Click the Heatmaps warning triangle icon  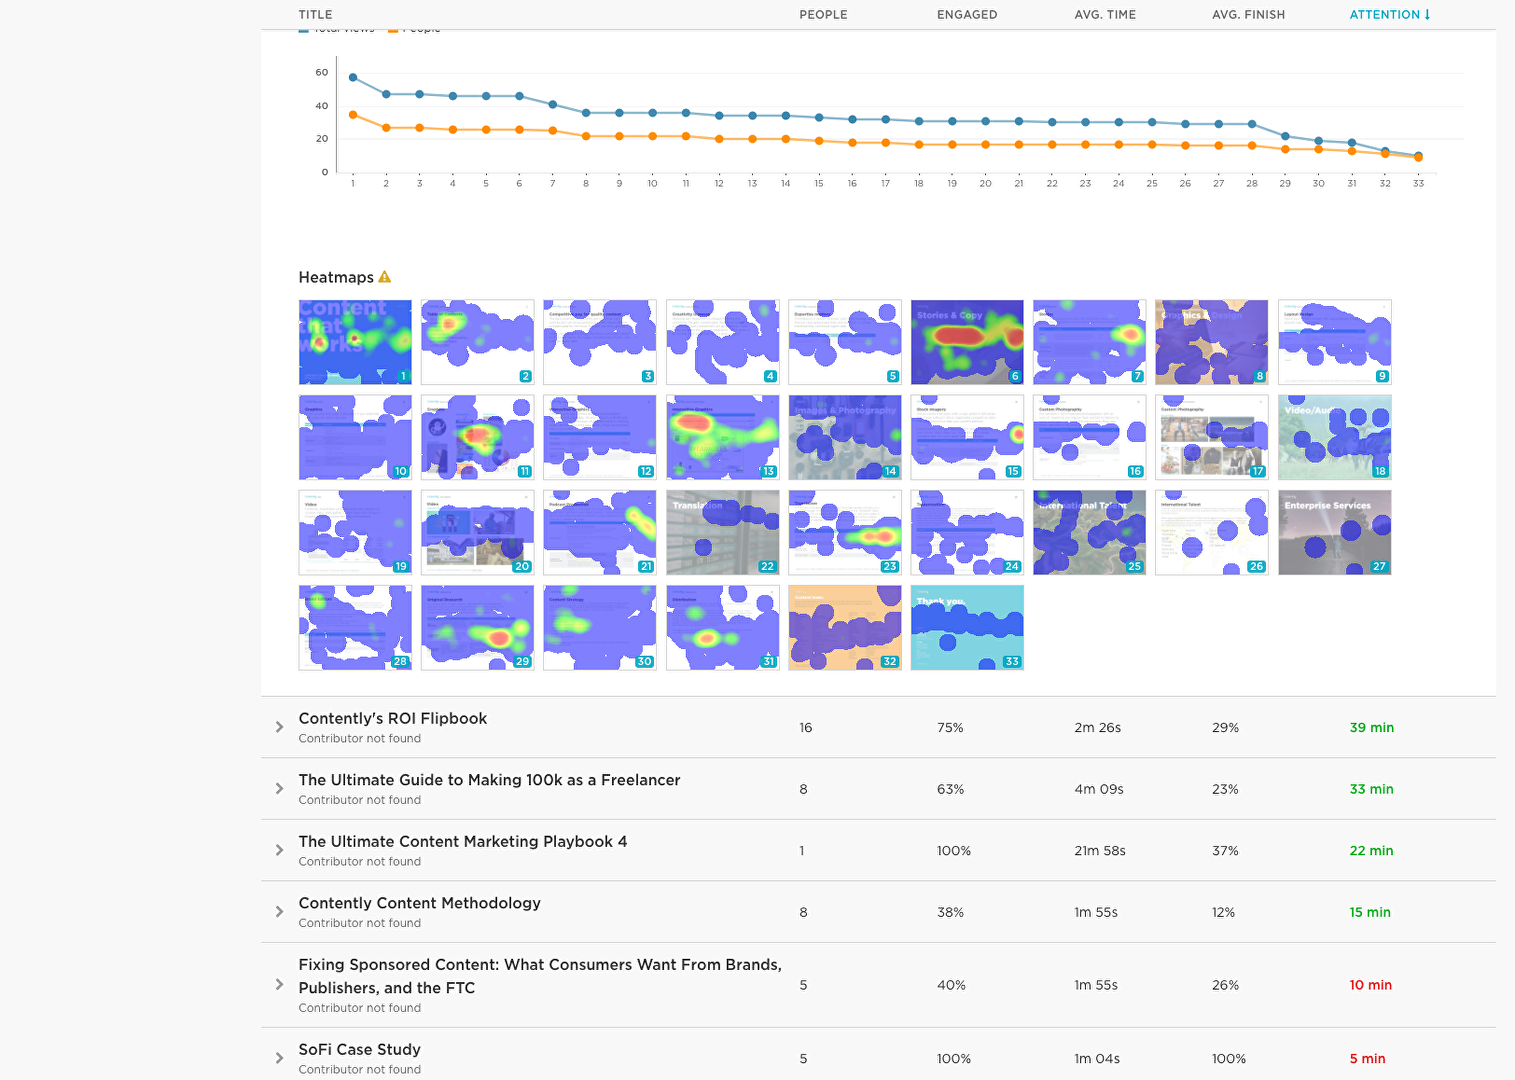(385, 277)
